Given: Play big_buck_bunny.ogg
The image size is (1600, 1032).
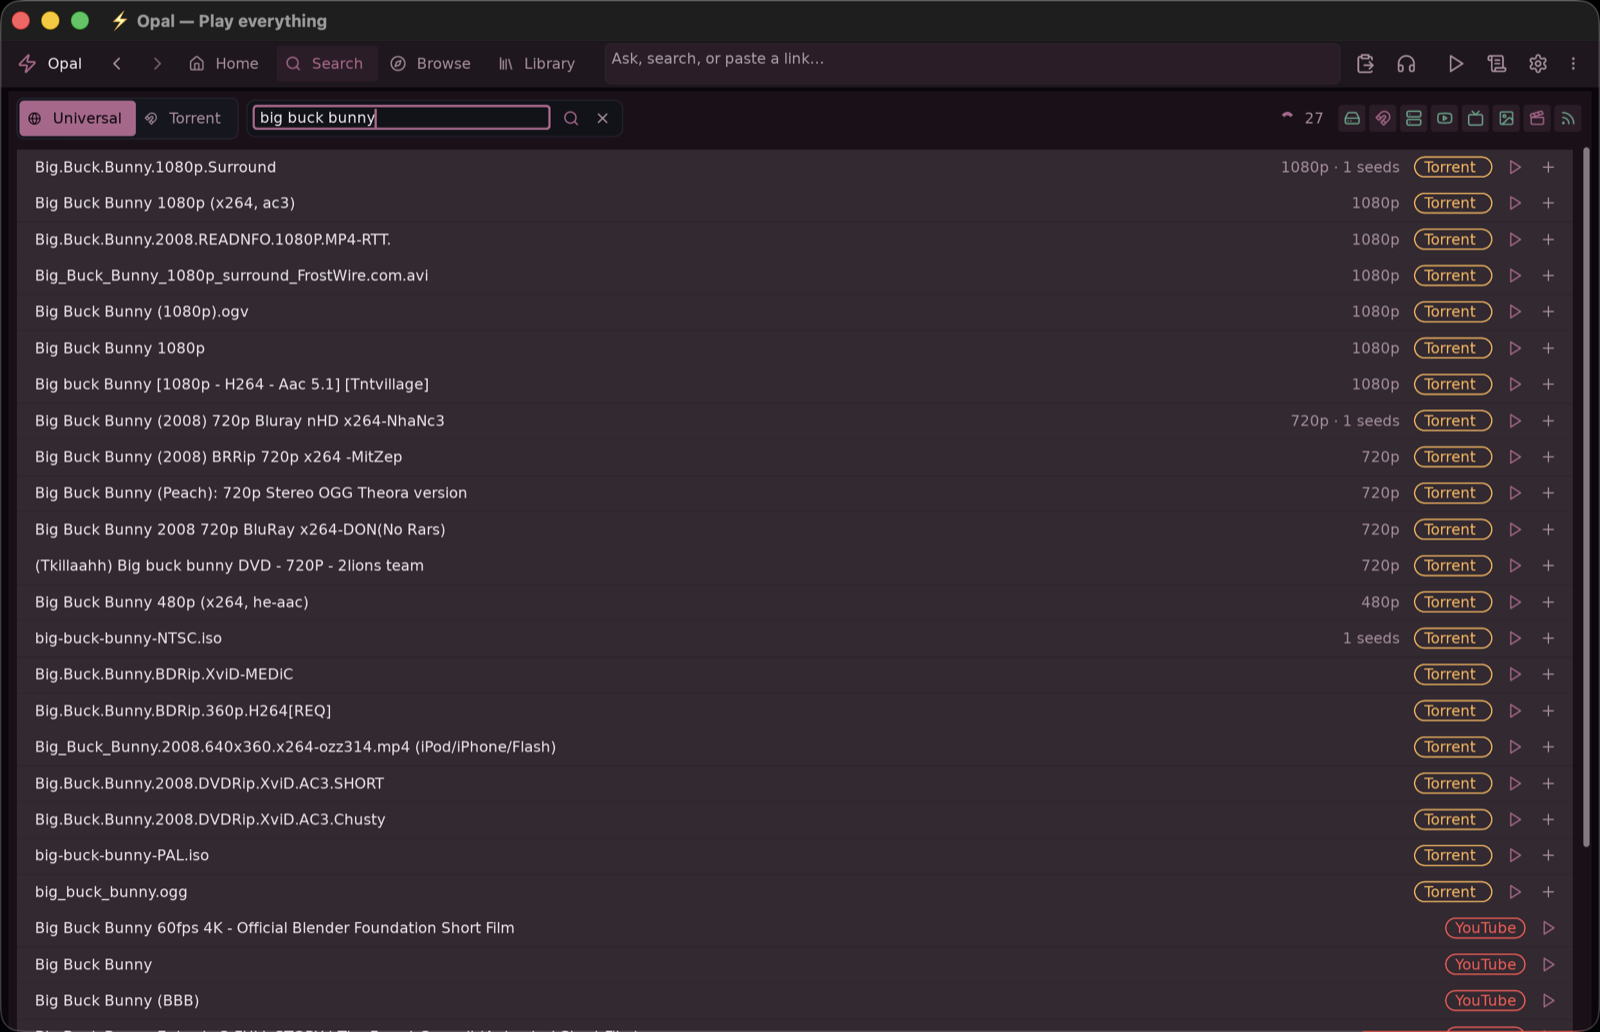Looking at the screenshot, I should 1515,892.
